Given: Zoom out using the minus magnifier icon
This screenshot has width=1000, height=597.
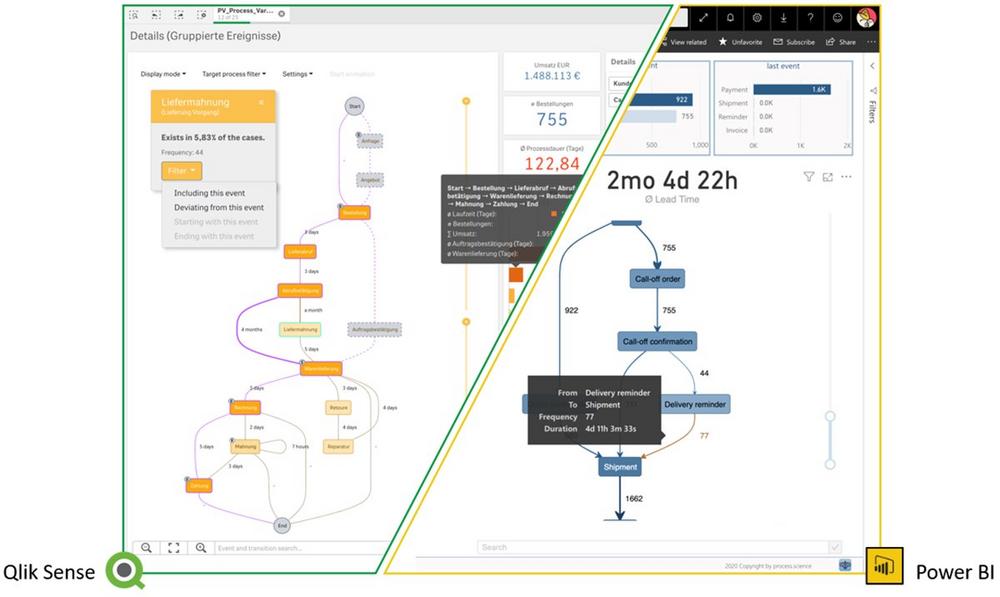Looking at the screenshot, I should point(146,547).
